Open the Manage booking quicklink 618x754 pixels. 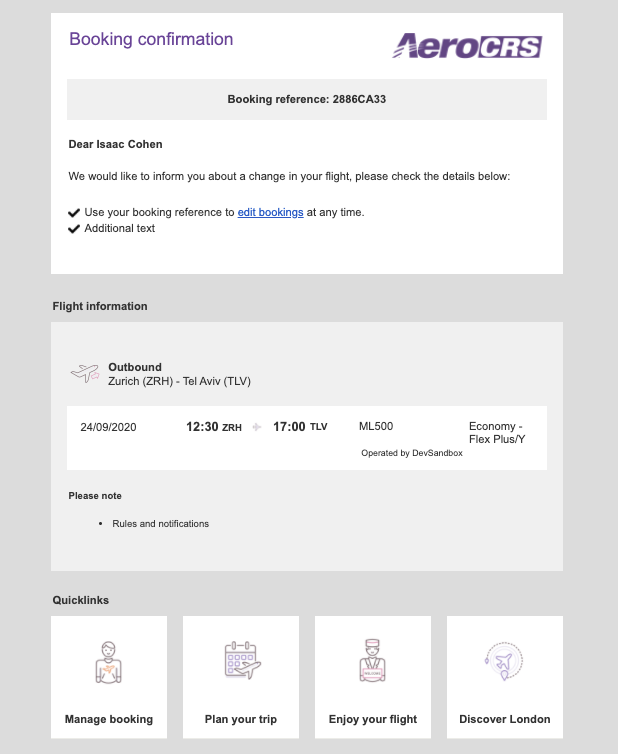coord(109,677)
